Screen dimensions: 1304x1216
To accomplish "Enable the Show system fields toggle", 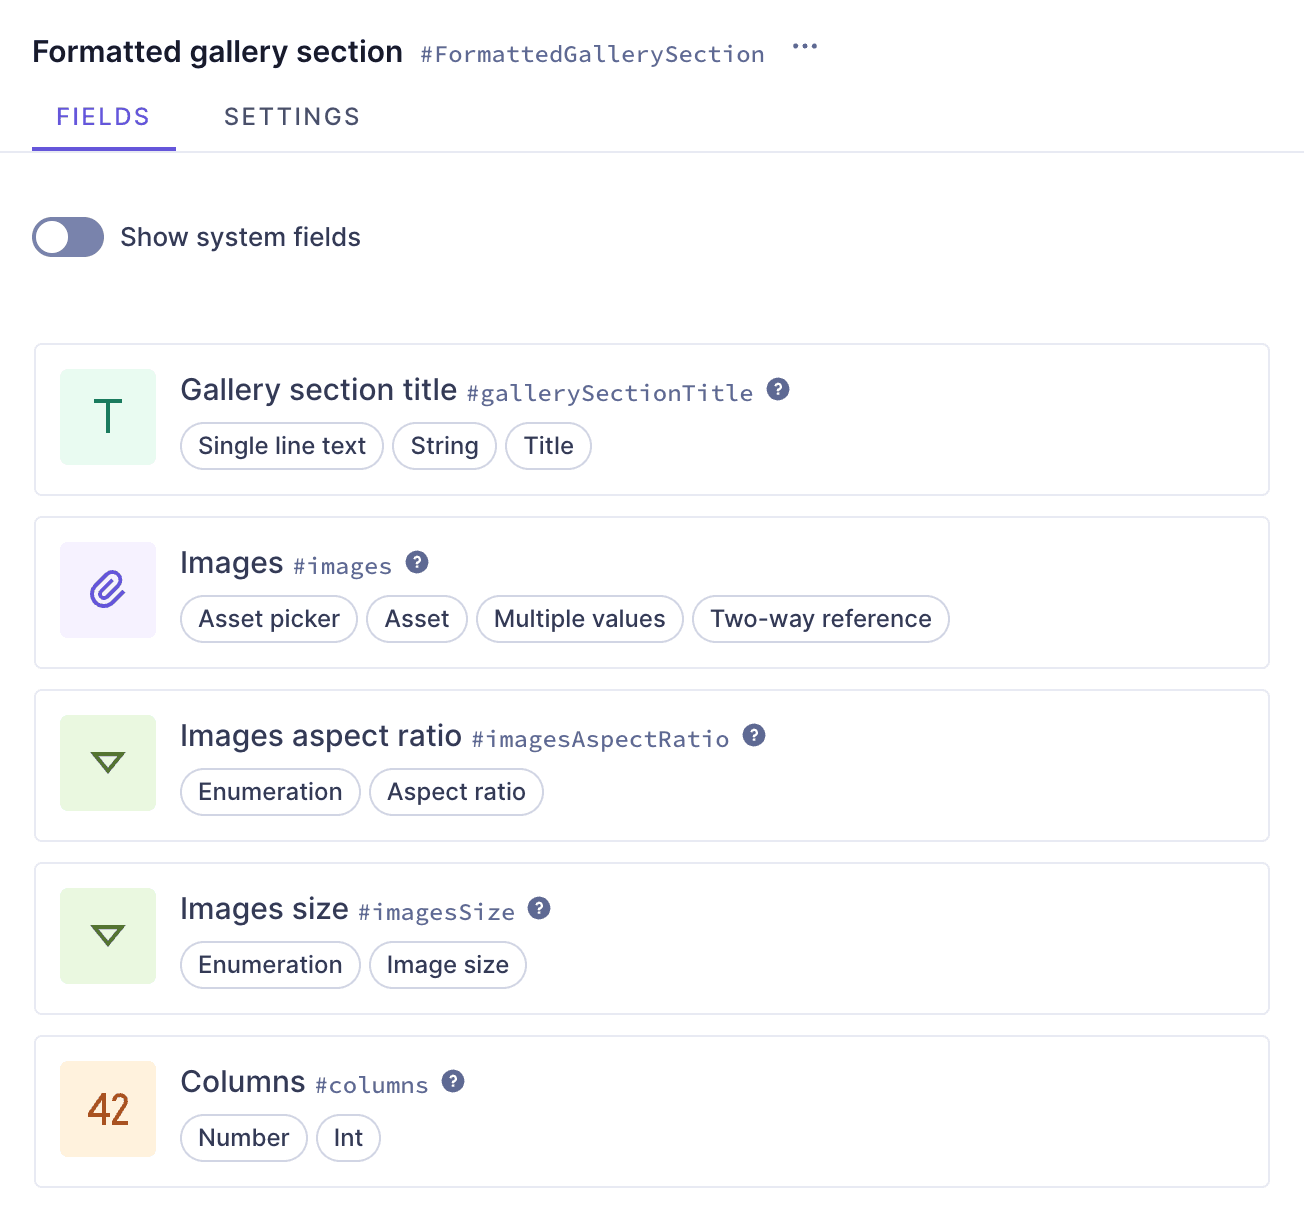I will coord(67,237).
